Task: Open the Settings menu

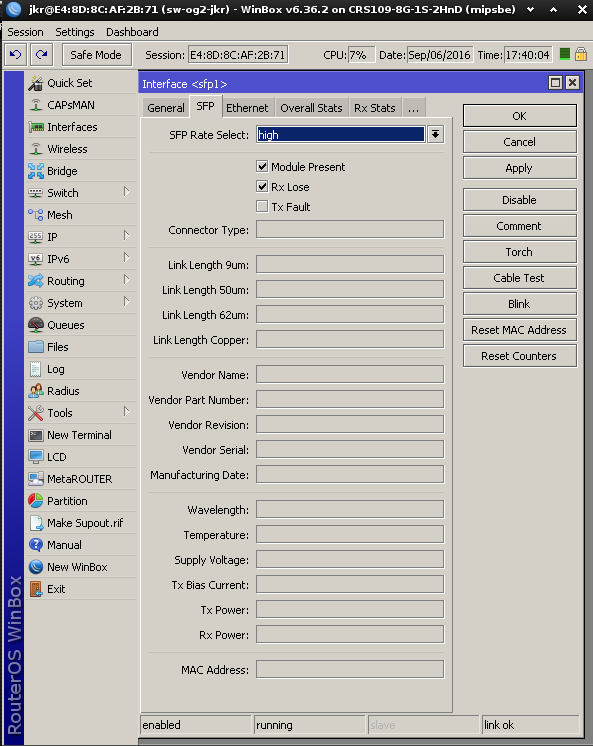Action: point(75,32)
